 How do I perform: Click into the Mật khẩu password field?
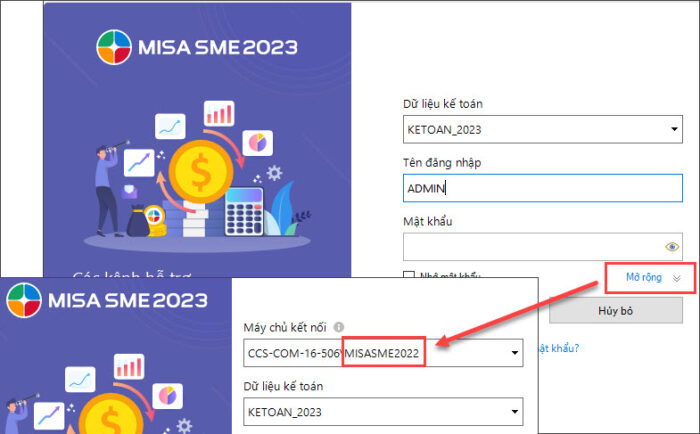tap(542, 246)
